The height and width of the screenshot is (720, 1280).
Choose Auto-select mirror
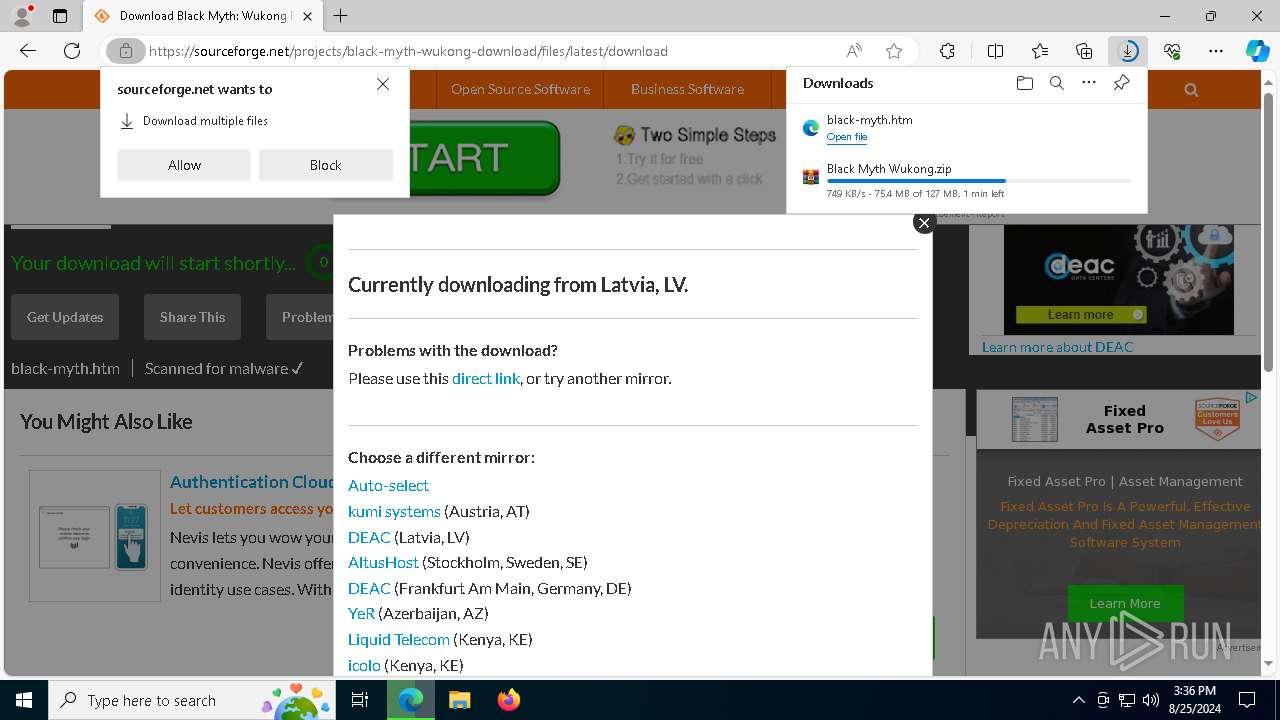pyautogui.click(x=388, y=485)
